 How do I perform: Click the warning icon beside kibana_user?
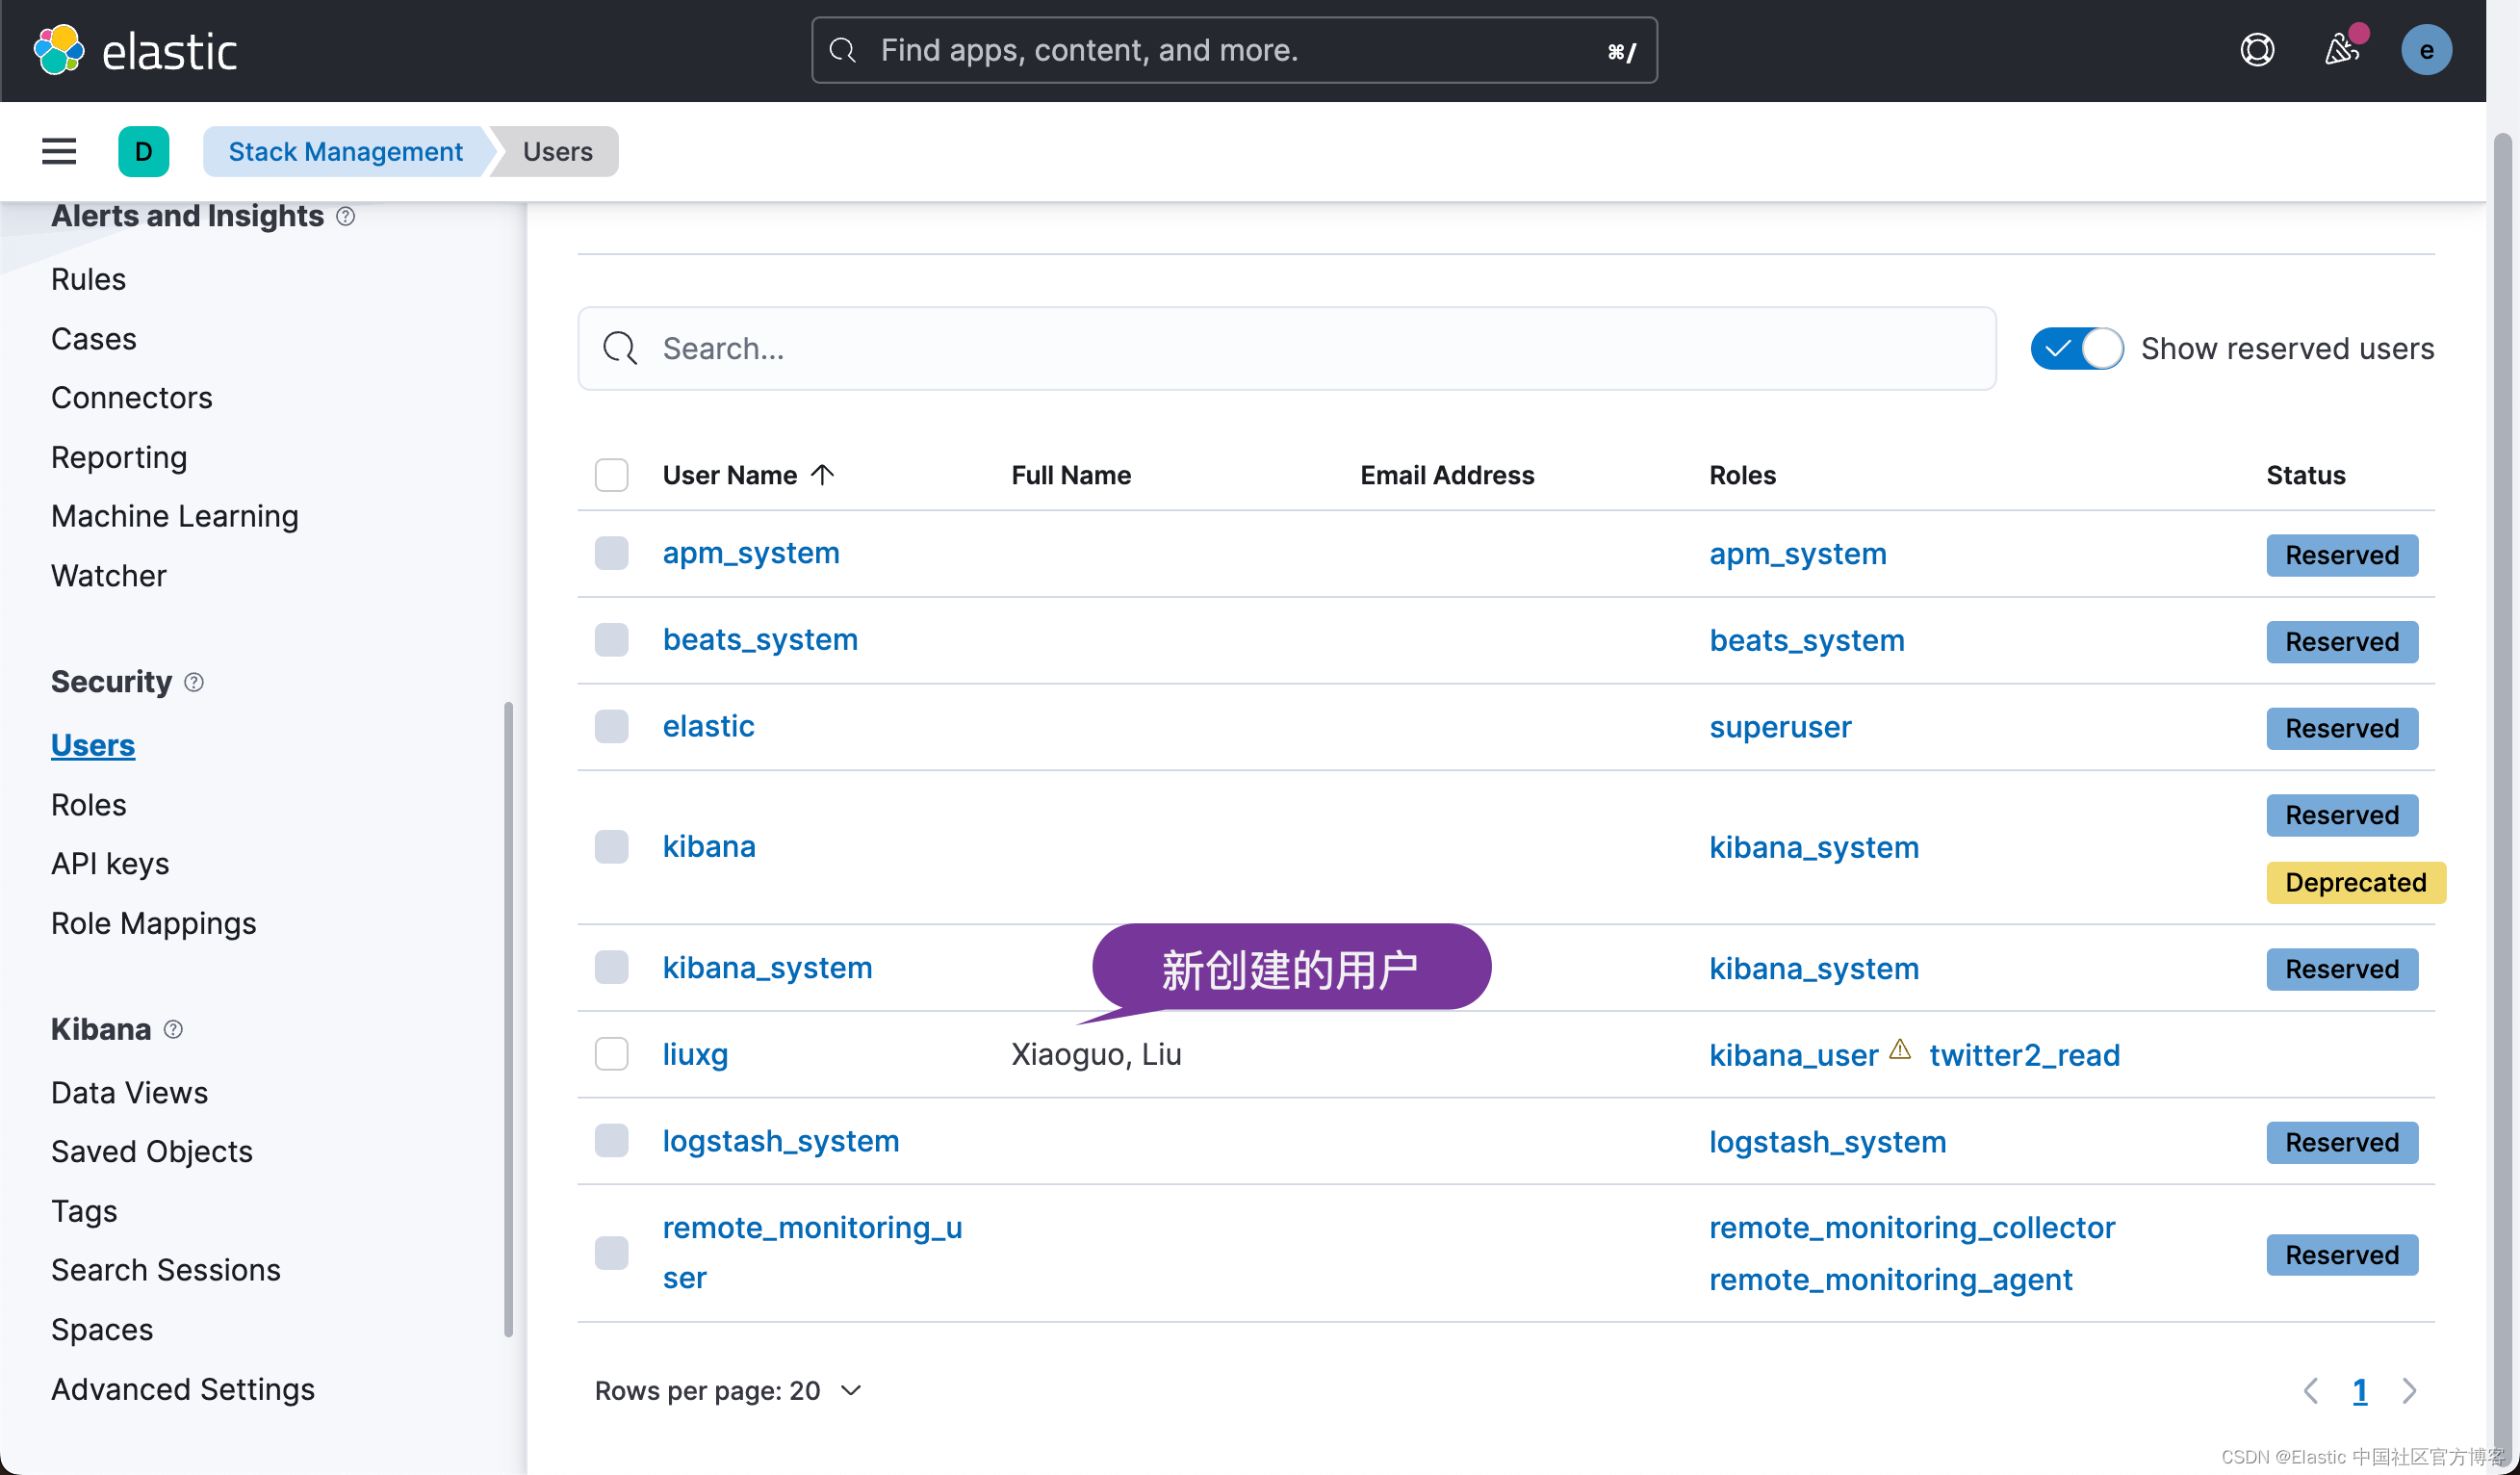pos(1899,1050)
